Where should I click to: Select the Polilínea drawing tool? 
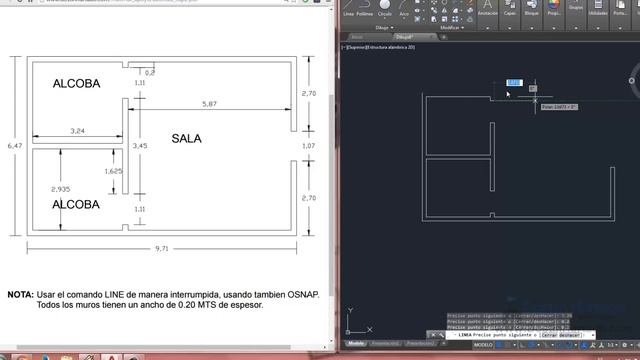point(364,8)
